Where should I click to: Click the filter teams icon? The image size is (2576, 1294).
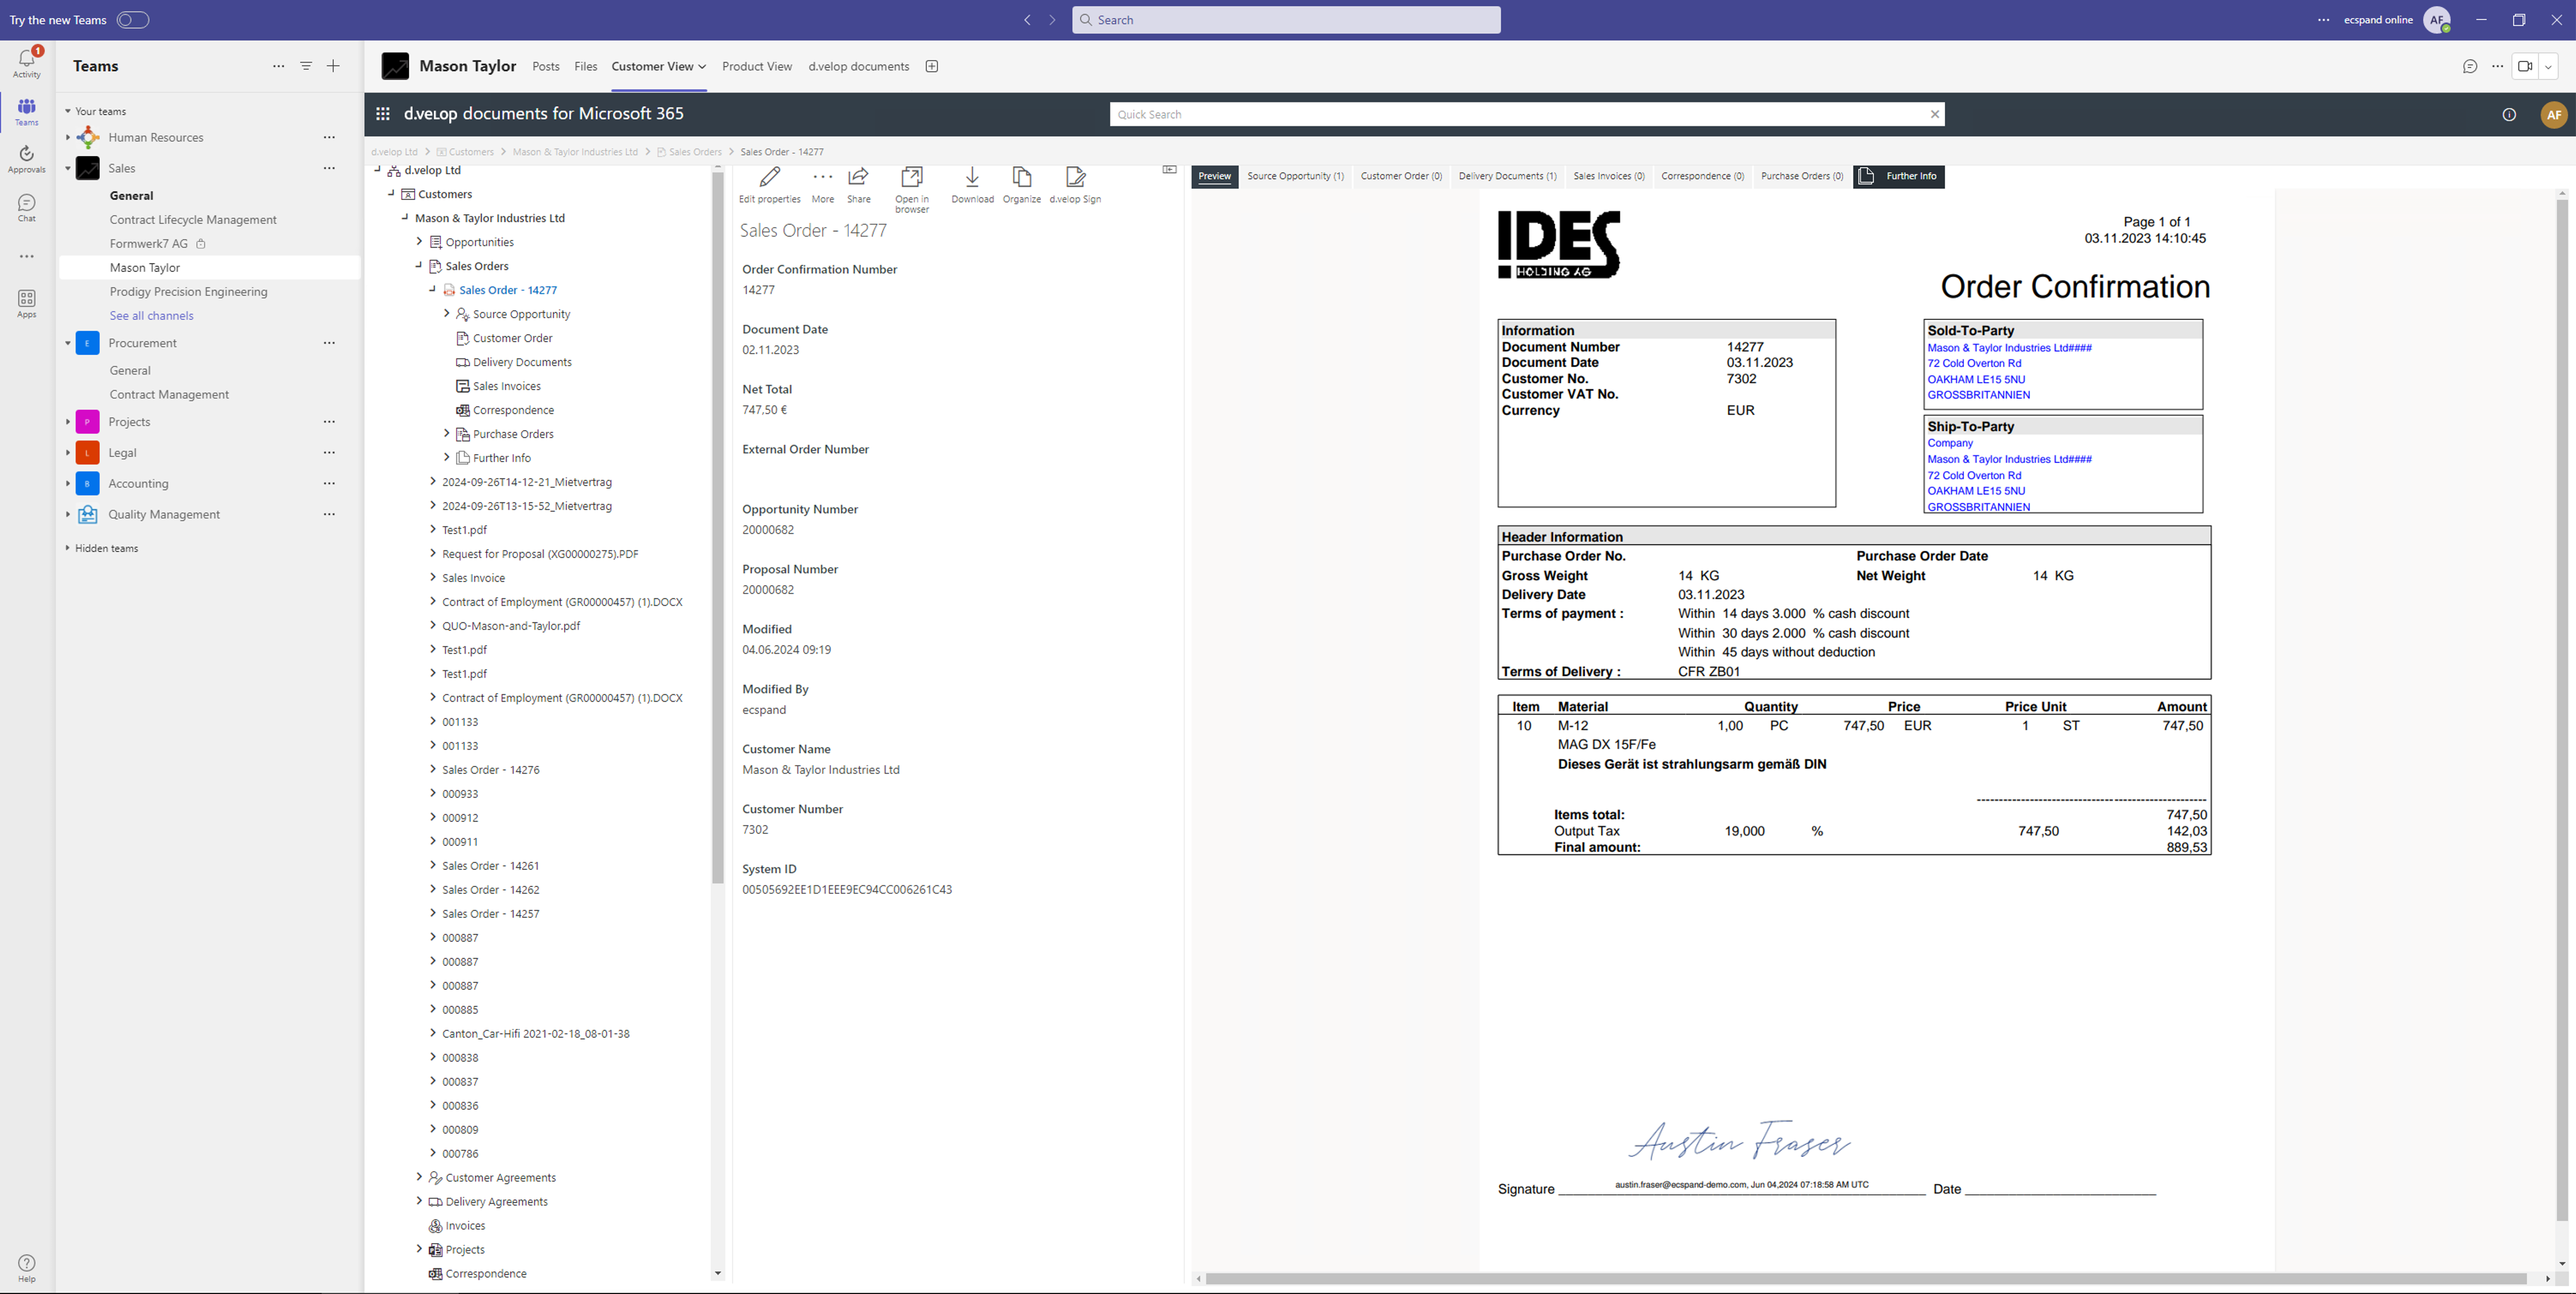[306, 66]
